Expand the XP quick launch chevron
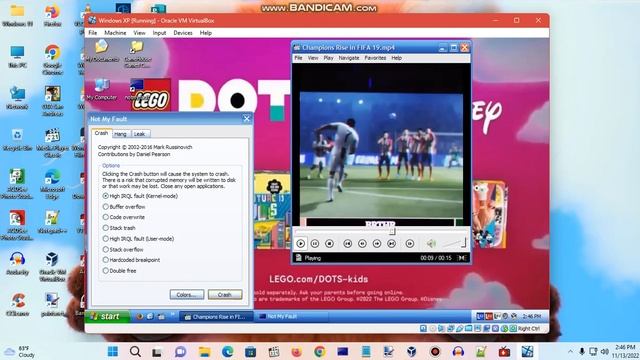The height and width of the screenshot is (360, 640). click(173, 315)
